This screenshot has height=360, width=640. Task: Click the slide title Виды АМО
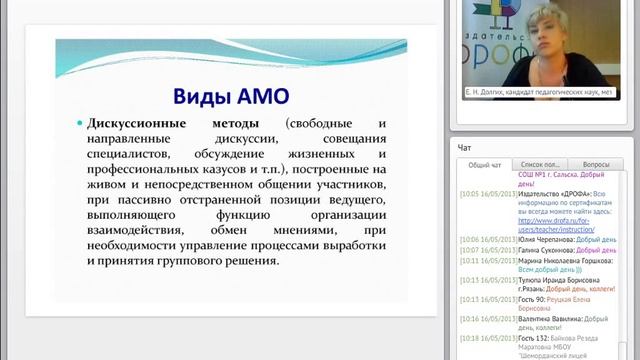[231, 97]
